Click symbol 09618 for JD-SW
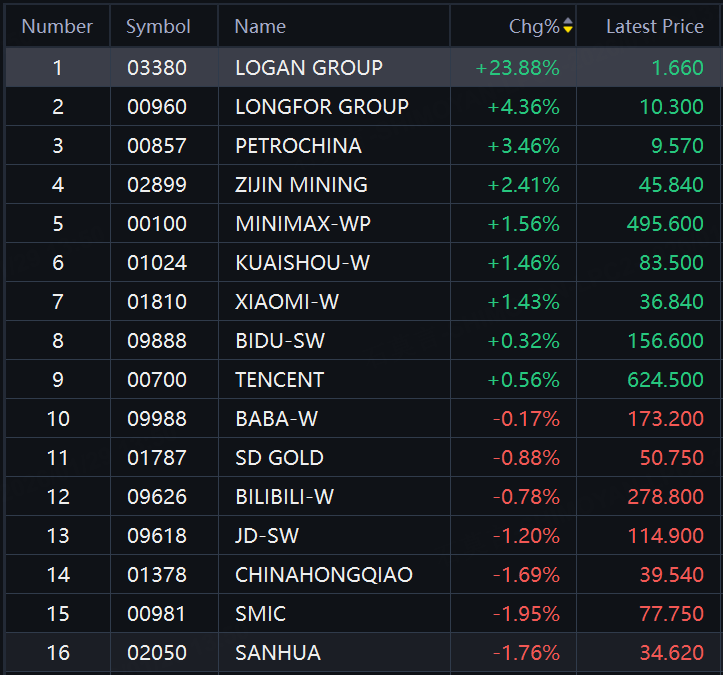 [157, 536]
